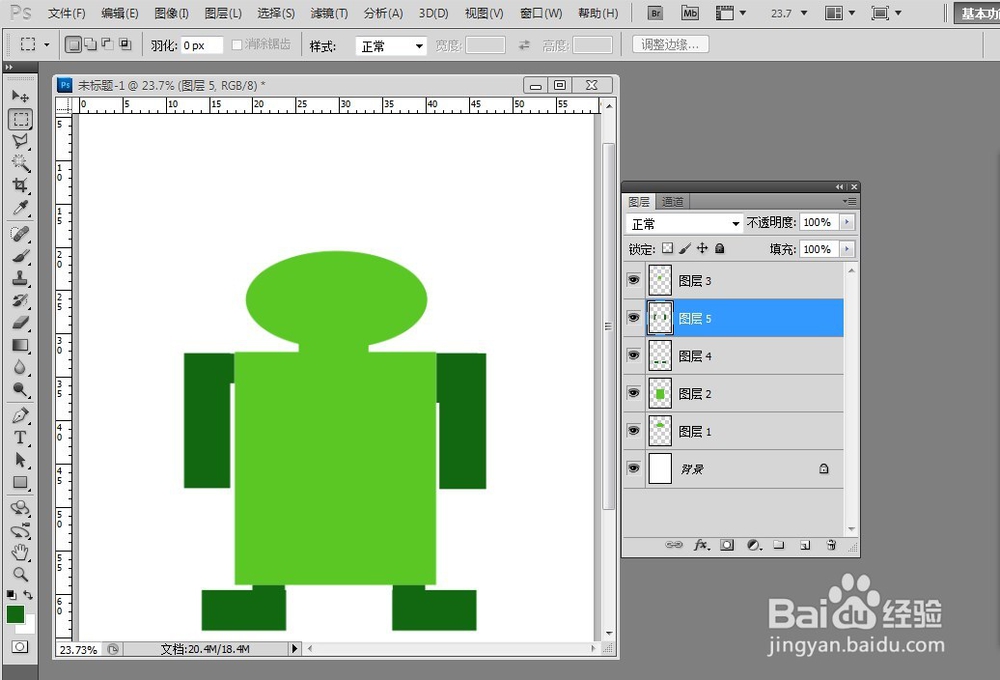Launch Mini Bridge from top bar
The image size is (1000, 680).
point(689,13)
